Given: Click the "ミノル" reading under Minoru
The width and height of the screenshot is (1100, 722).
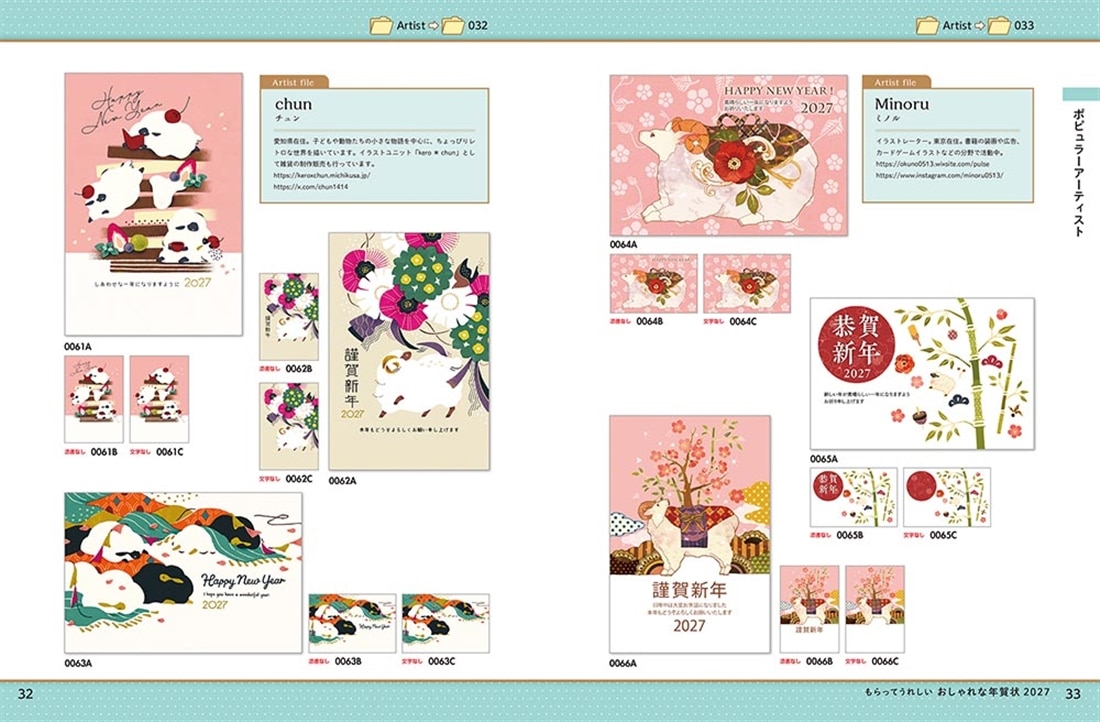Looking at the screenshot, I should pyautogui.click(x=888, y=119).
